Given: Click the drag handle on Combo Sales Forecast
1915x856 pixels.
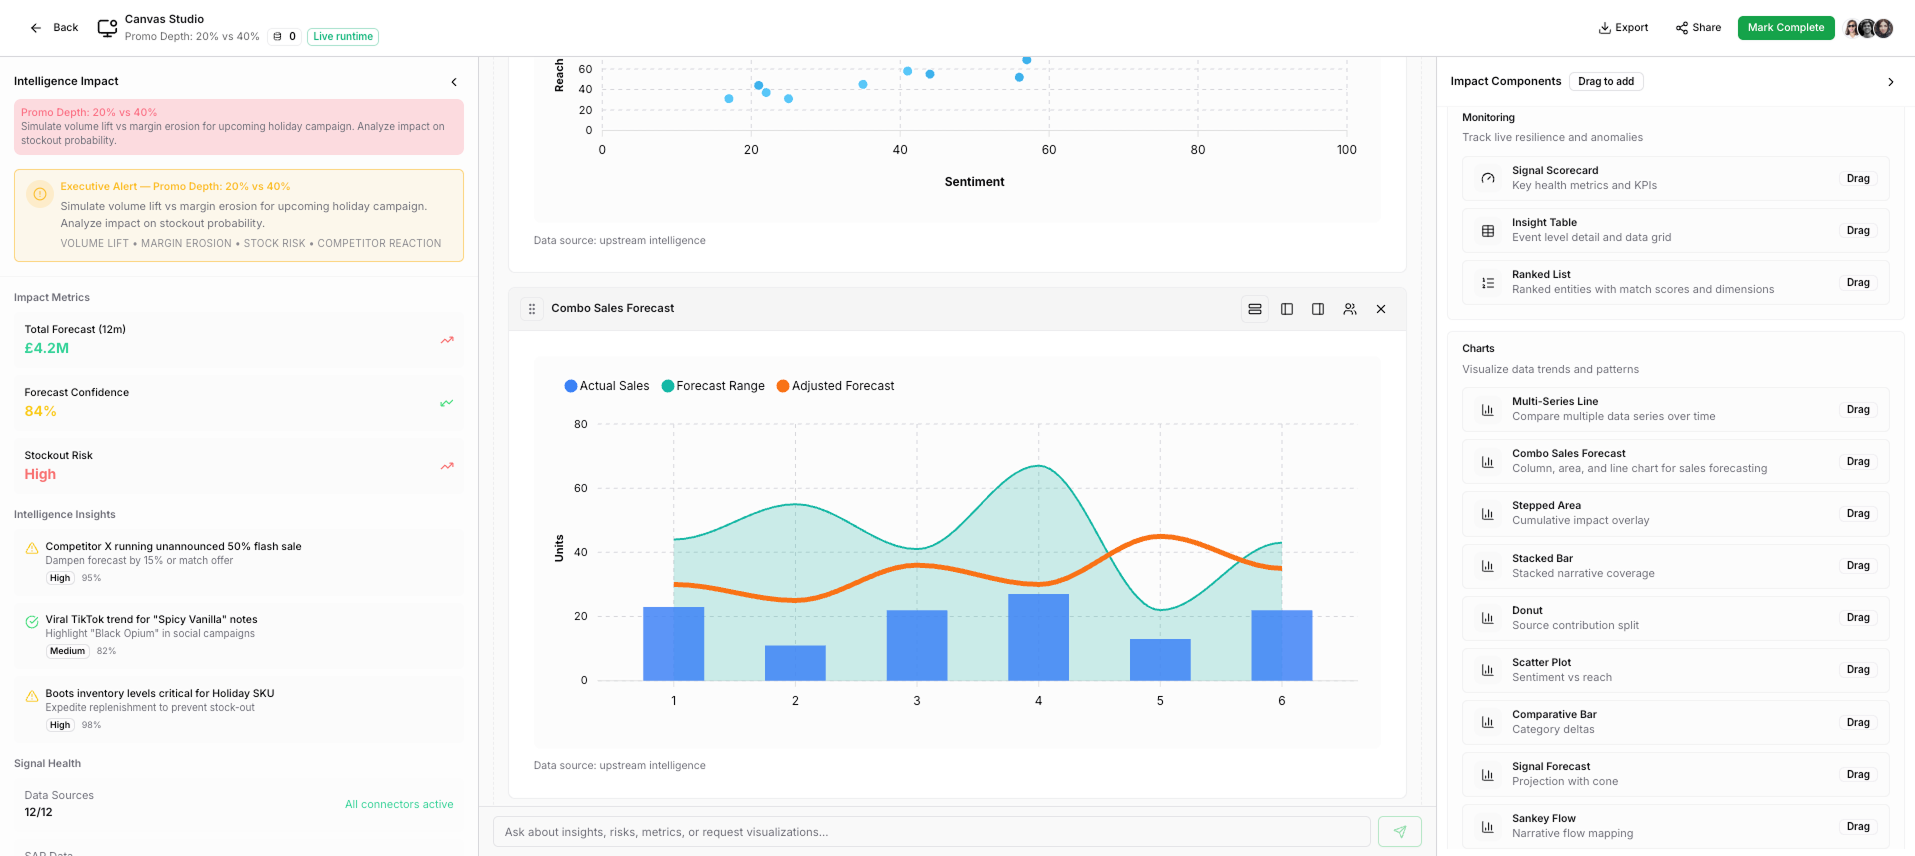Looking at the screenshot, I should click(x=532, y=309).
